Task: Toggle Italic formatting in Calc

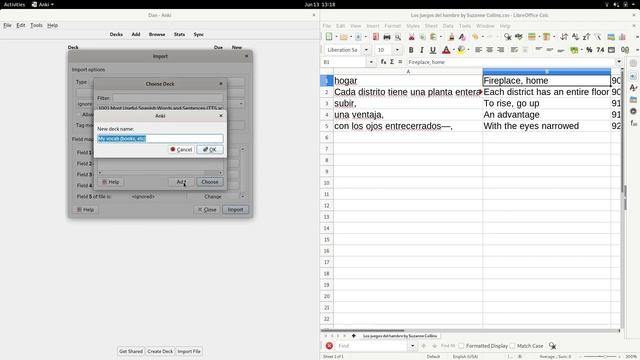Action: [x=422, y=50]
